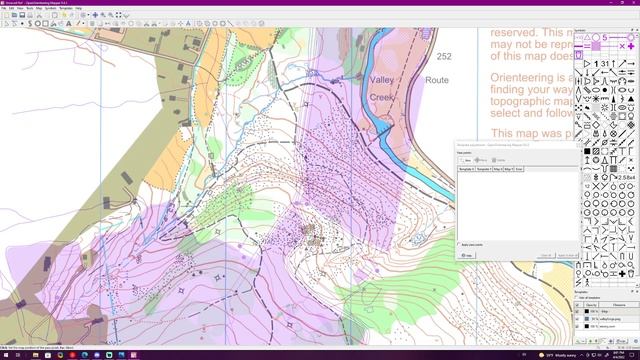Open the Windows Start menu
The height and width of the screenshot is (360, 640).
[x=6, y=355]
